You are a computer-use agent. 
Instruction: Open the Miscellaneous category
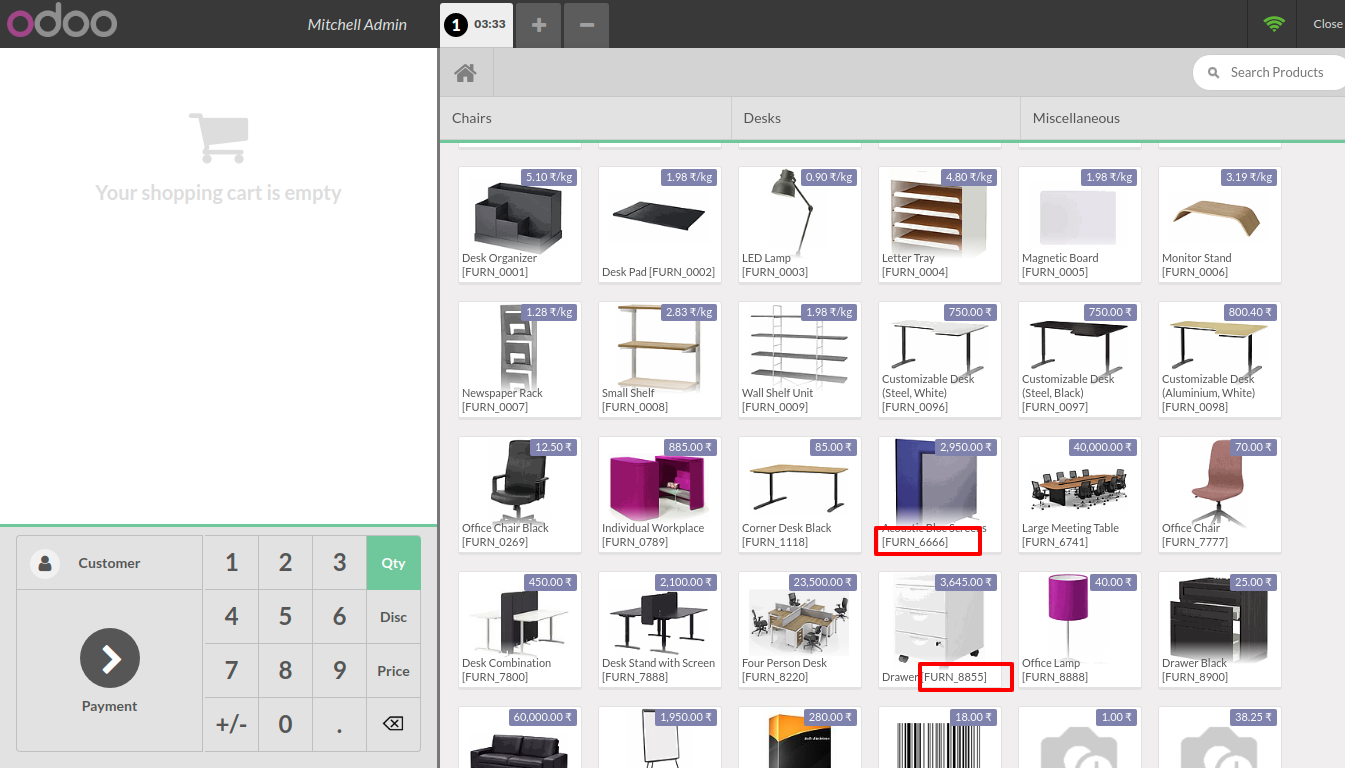pos(1182,118)
